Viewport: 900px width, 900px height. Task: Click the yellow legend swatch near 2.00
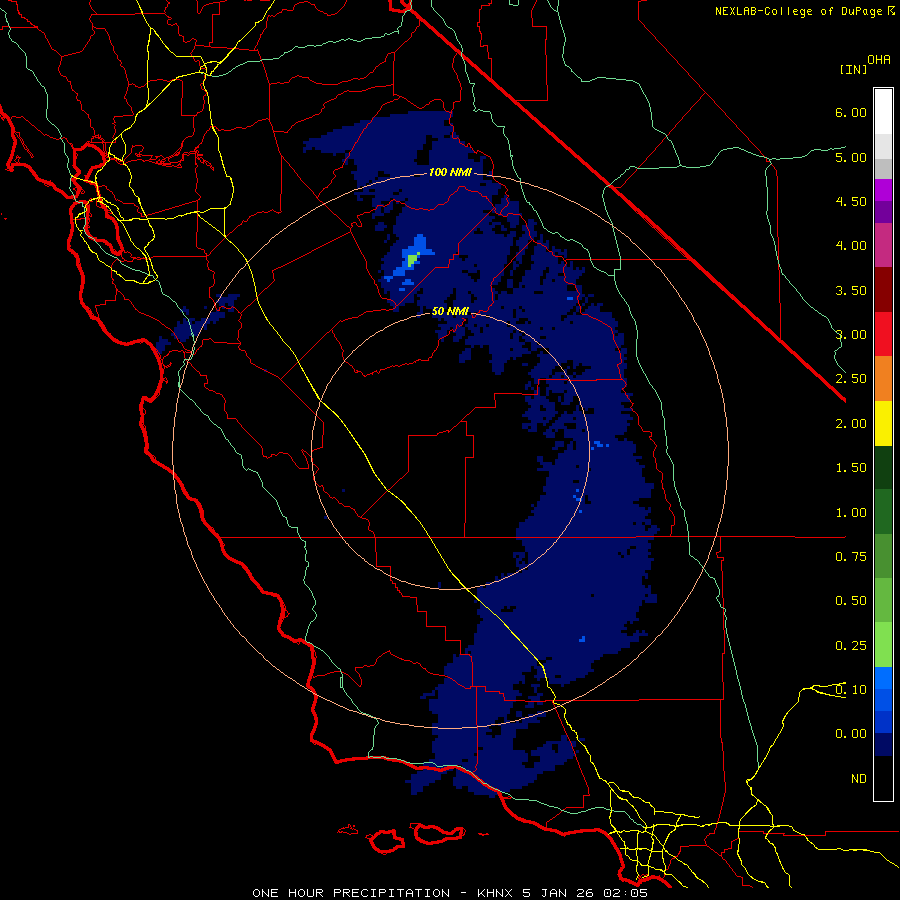pos(883,423)
